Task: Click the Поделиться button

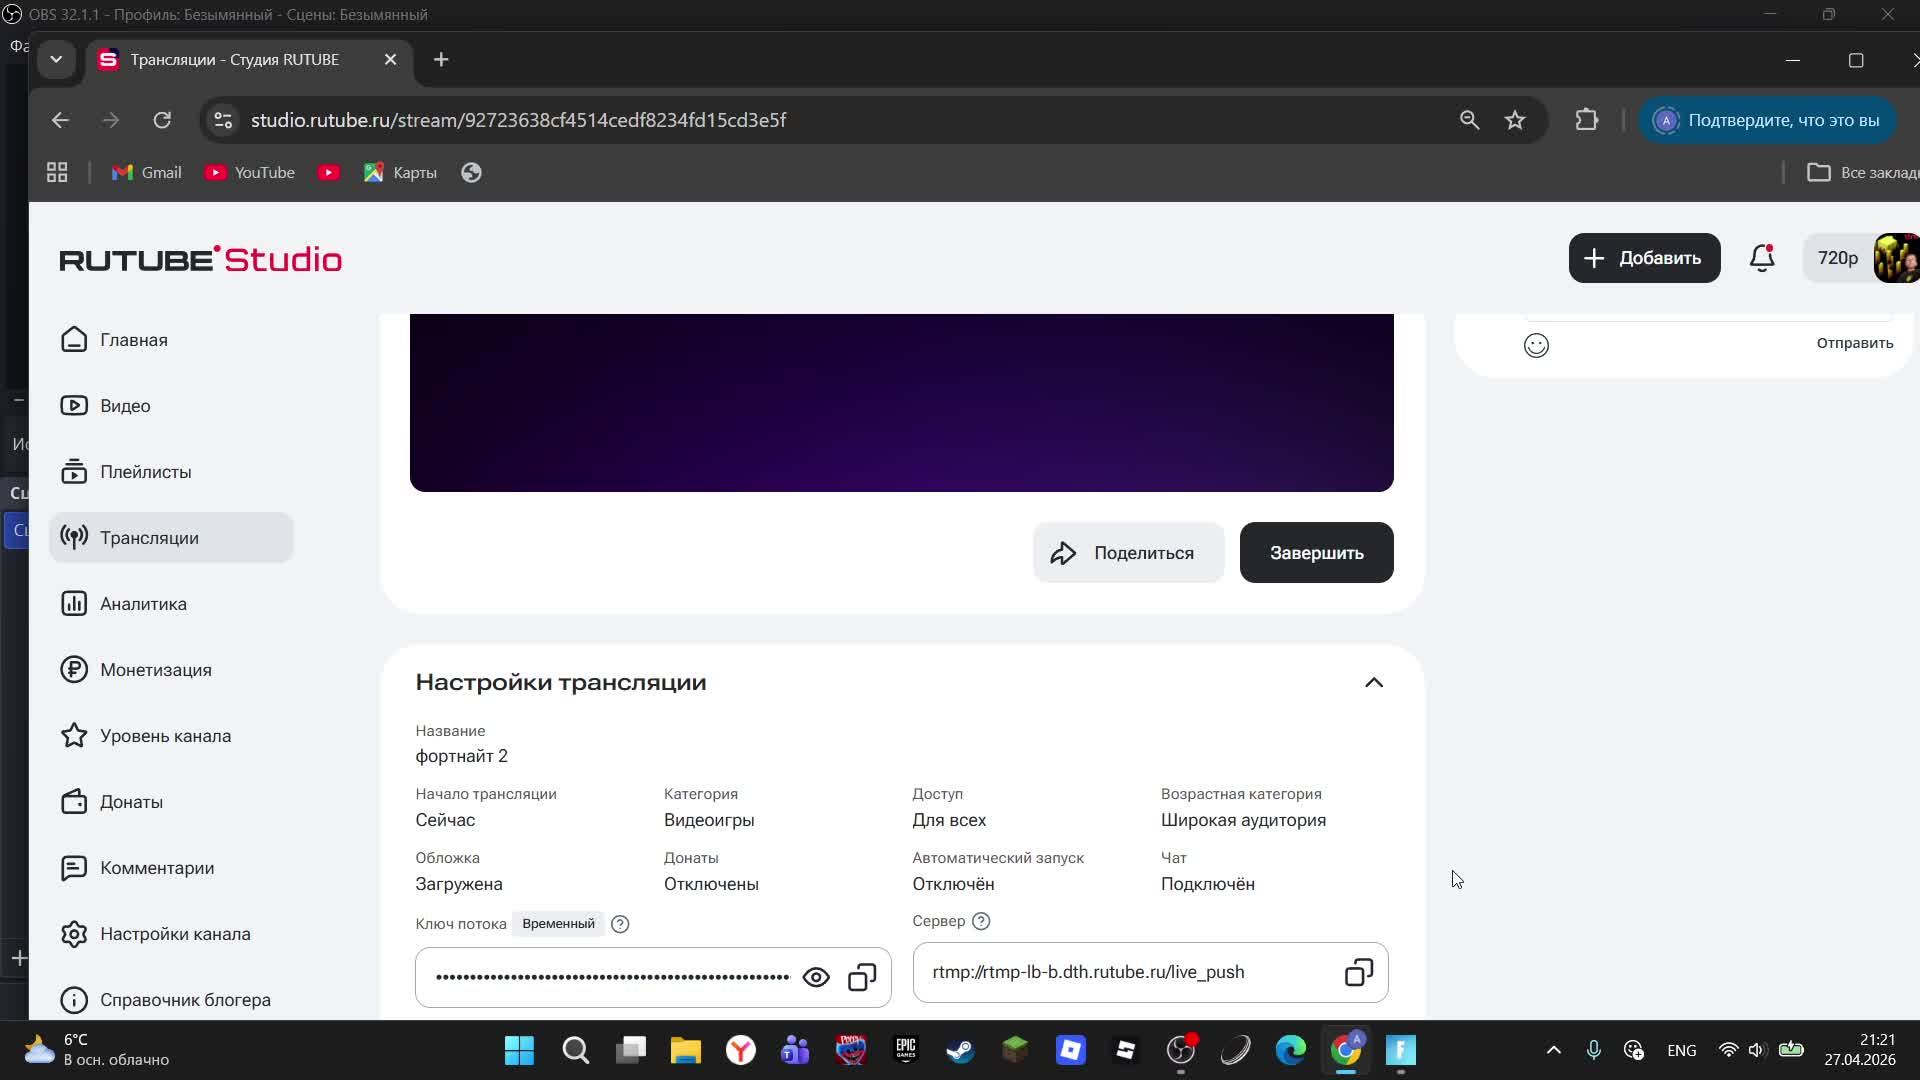Action: 1128,553
